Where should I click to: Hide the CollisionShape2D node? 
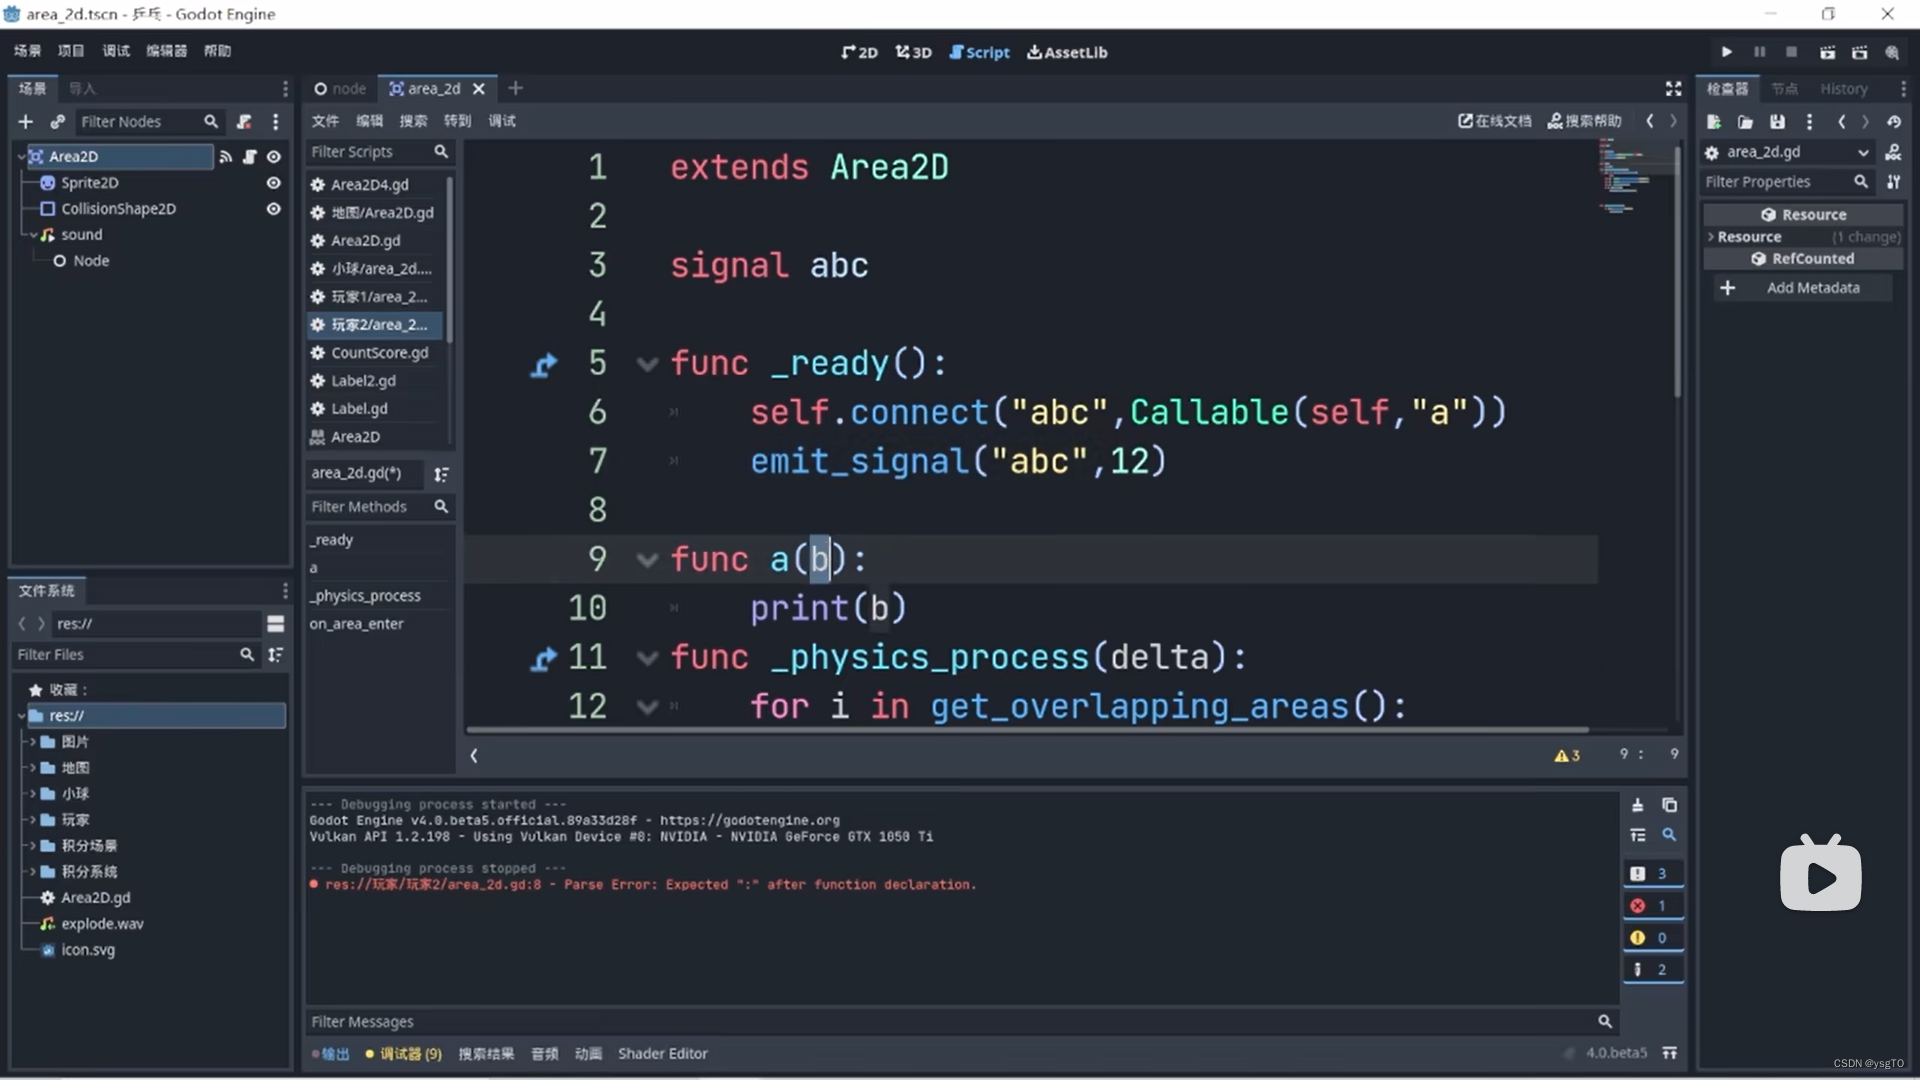(273, 209)
